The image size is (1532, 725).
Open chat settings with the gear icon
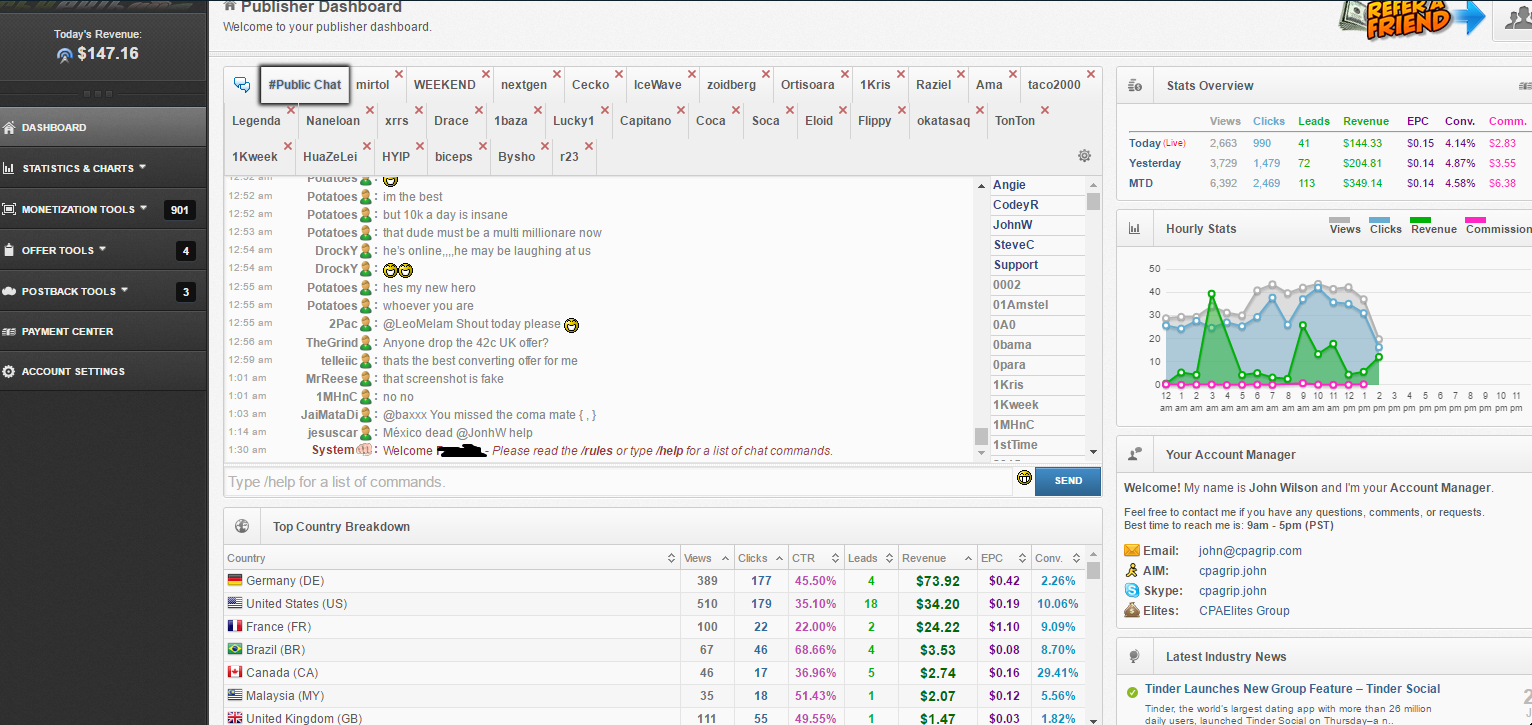coord(1084,156)
